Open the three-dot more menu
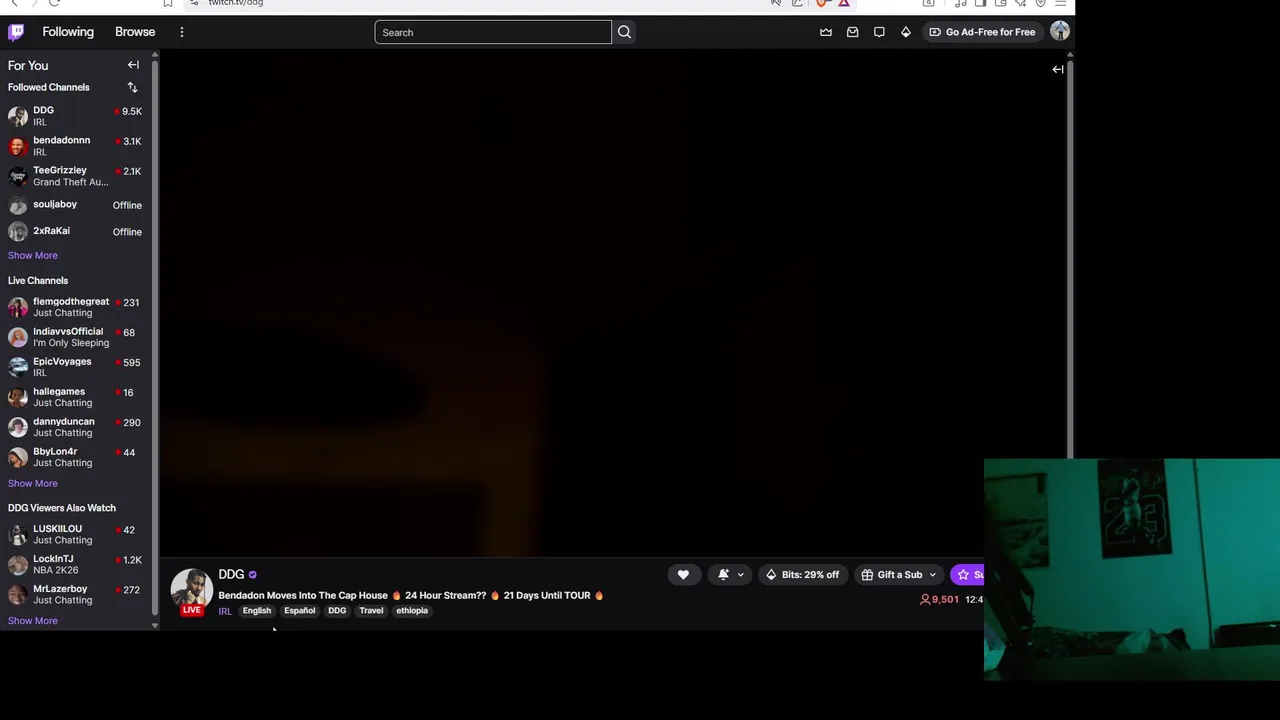 click(x=182, y=32)
